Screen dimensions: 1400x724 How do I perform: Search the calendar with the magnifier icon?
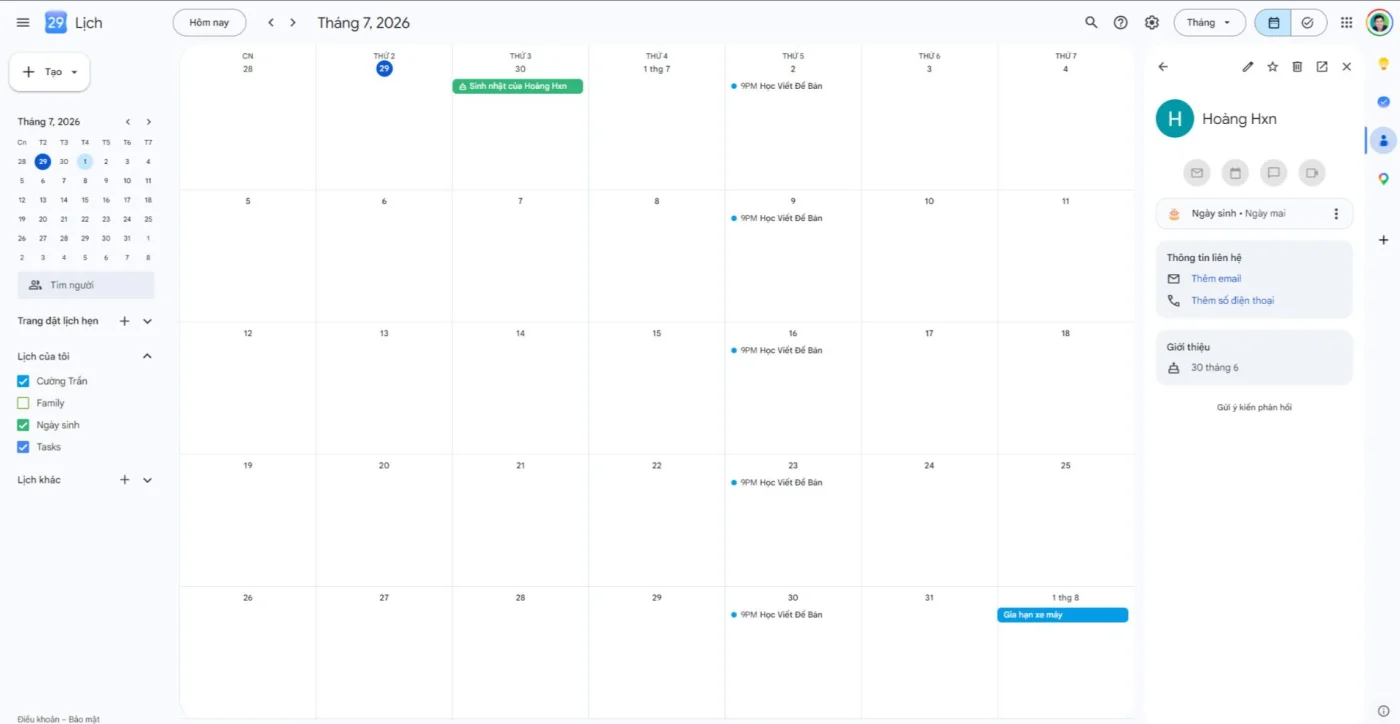point(1091,22)
